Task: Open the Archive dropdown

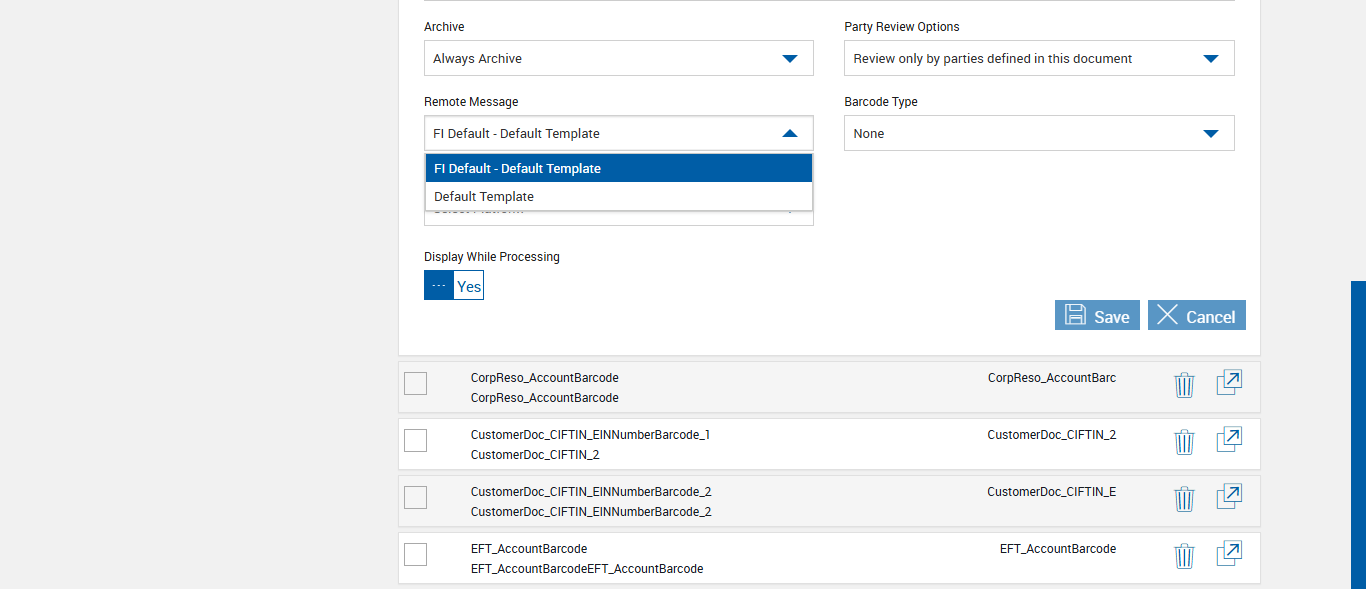Action: click(x=618, y=59)
